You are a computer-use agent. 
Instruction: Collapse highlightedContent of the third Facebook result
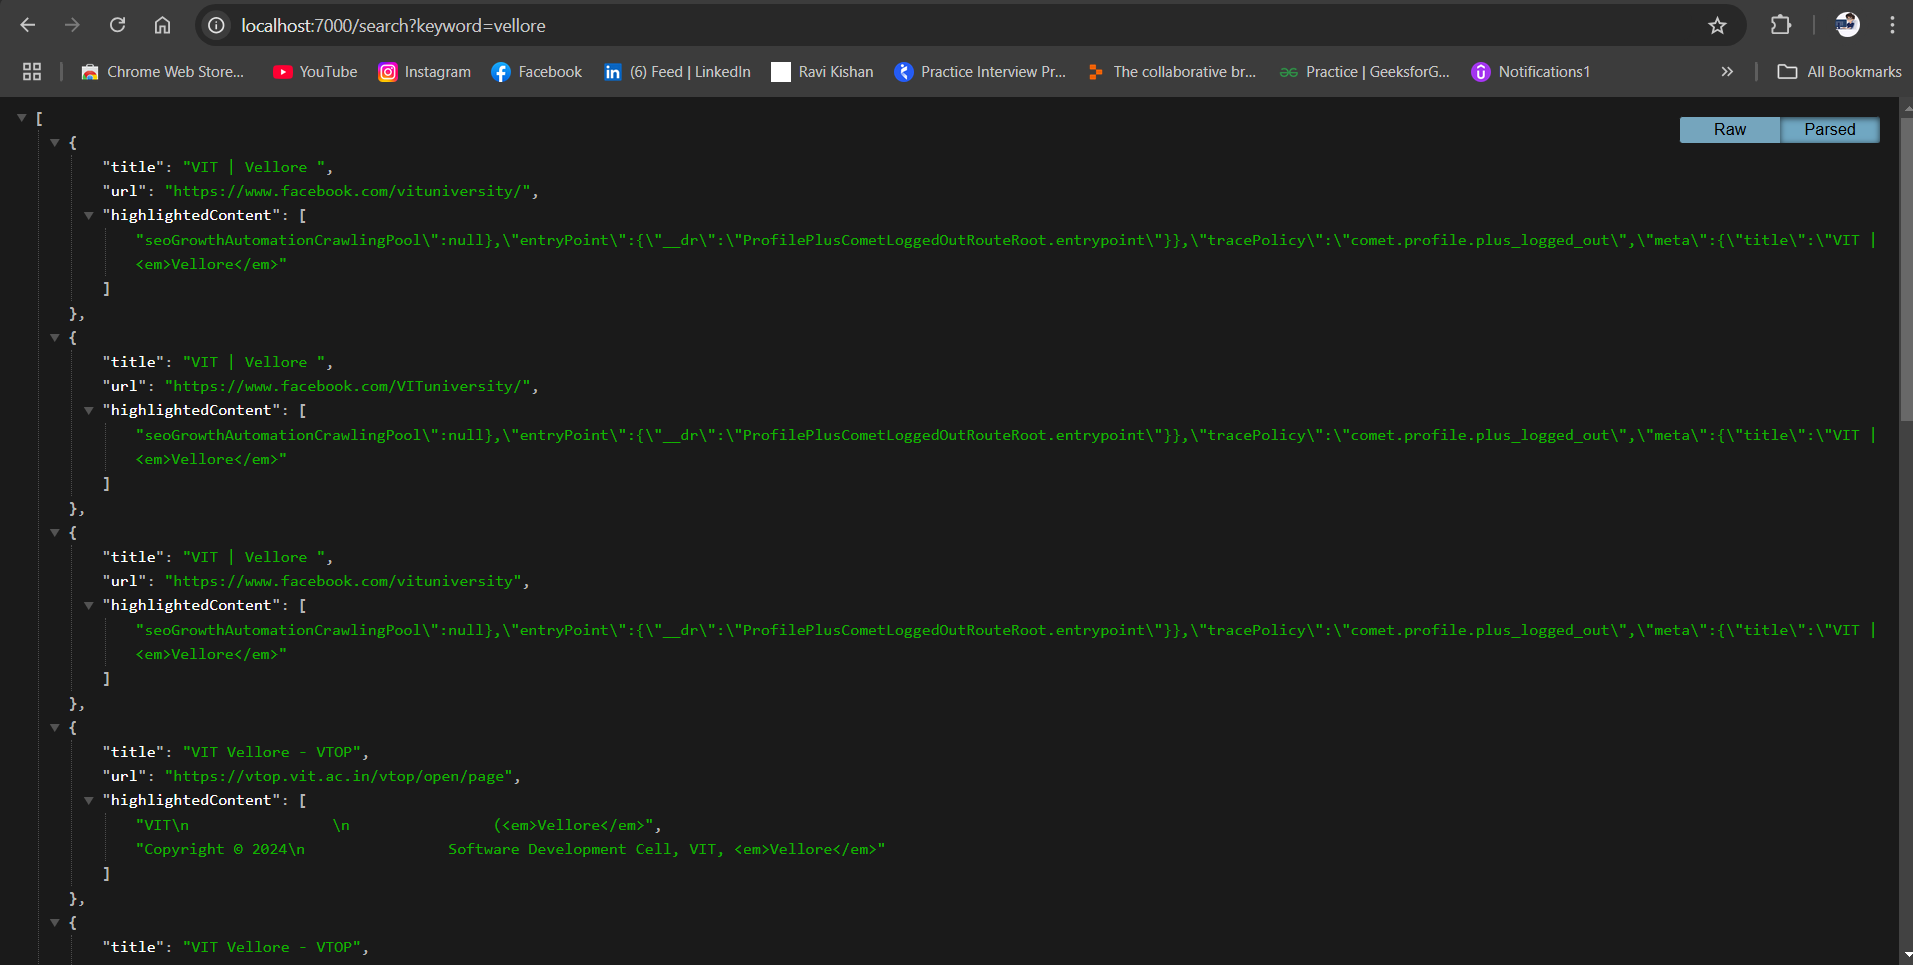point(89,605)
